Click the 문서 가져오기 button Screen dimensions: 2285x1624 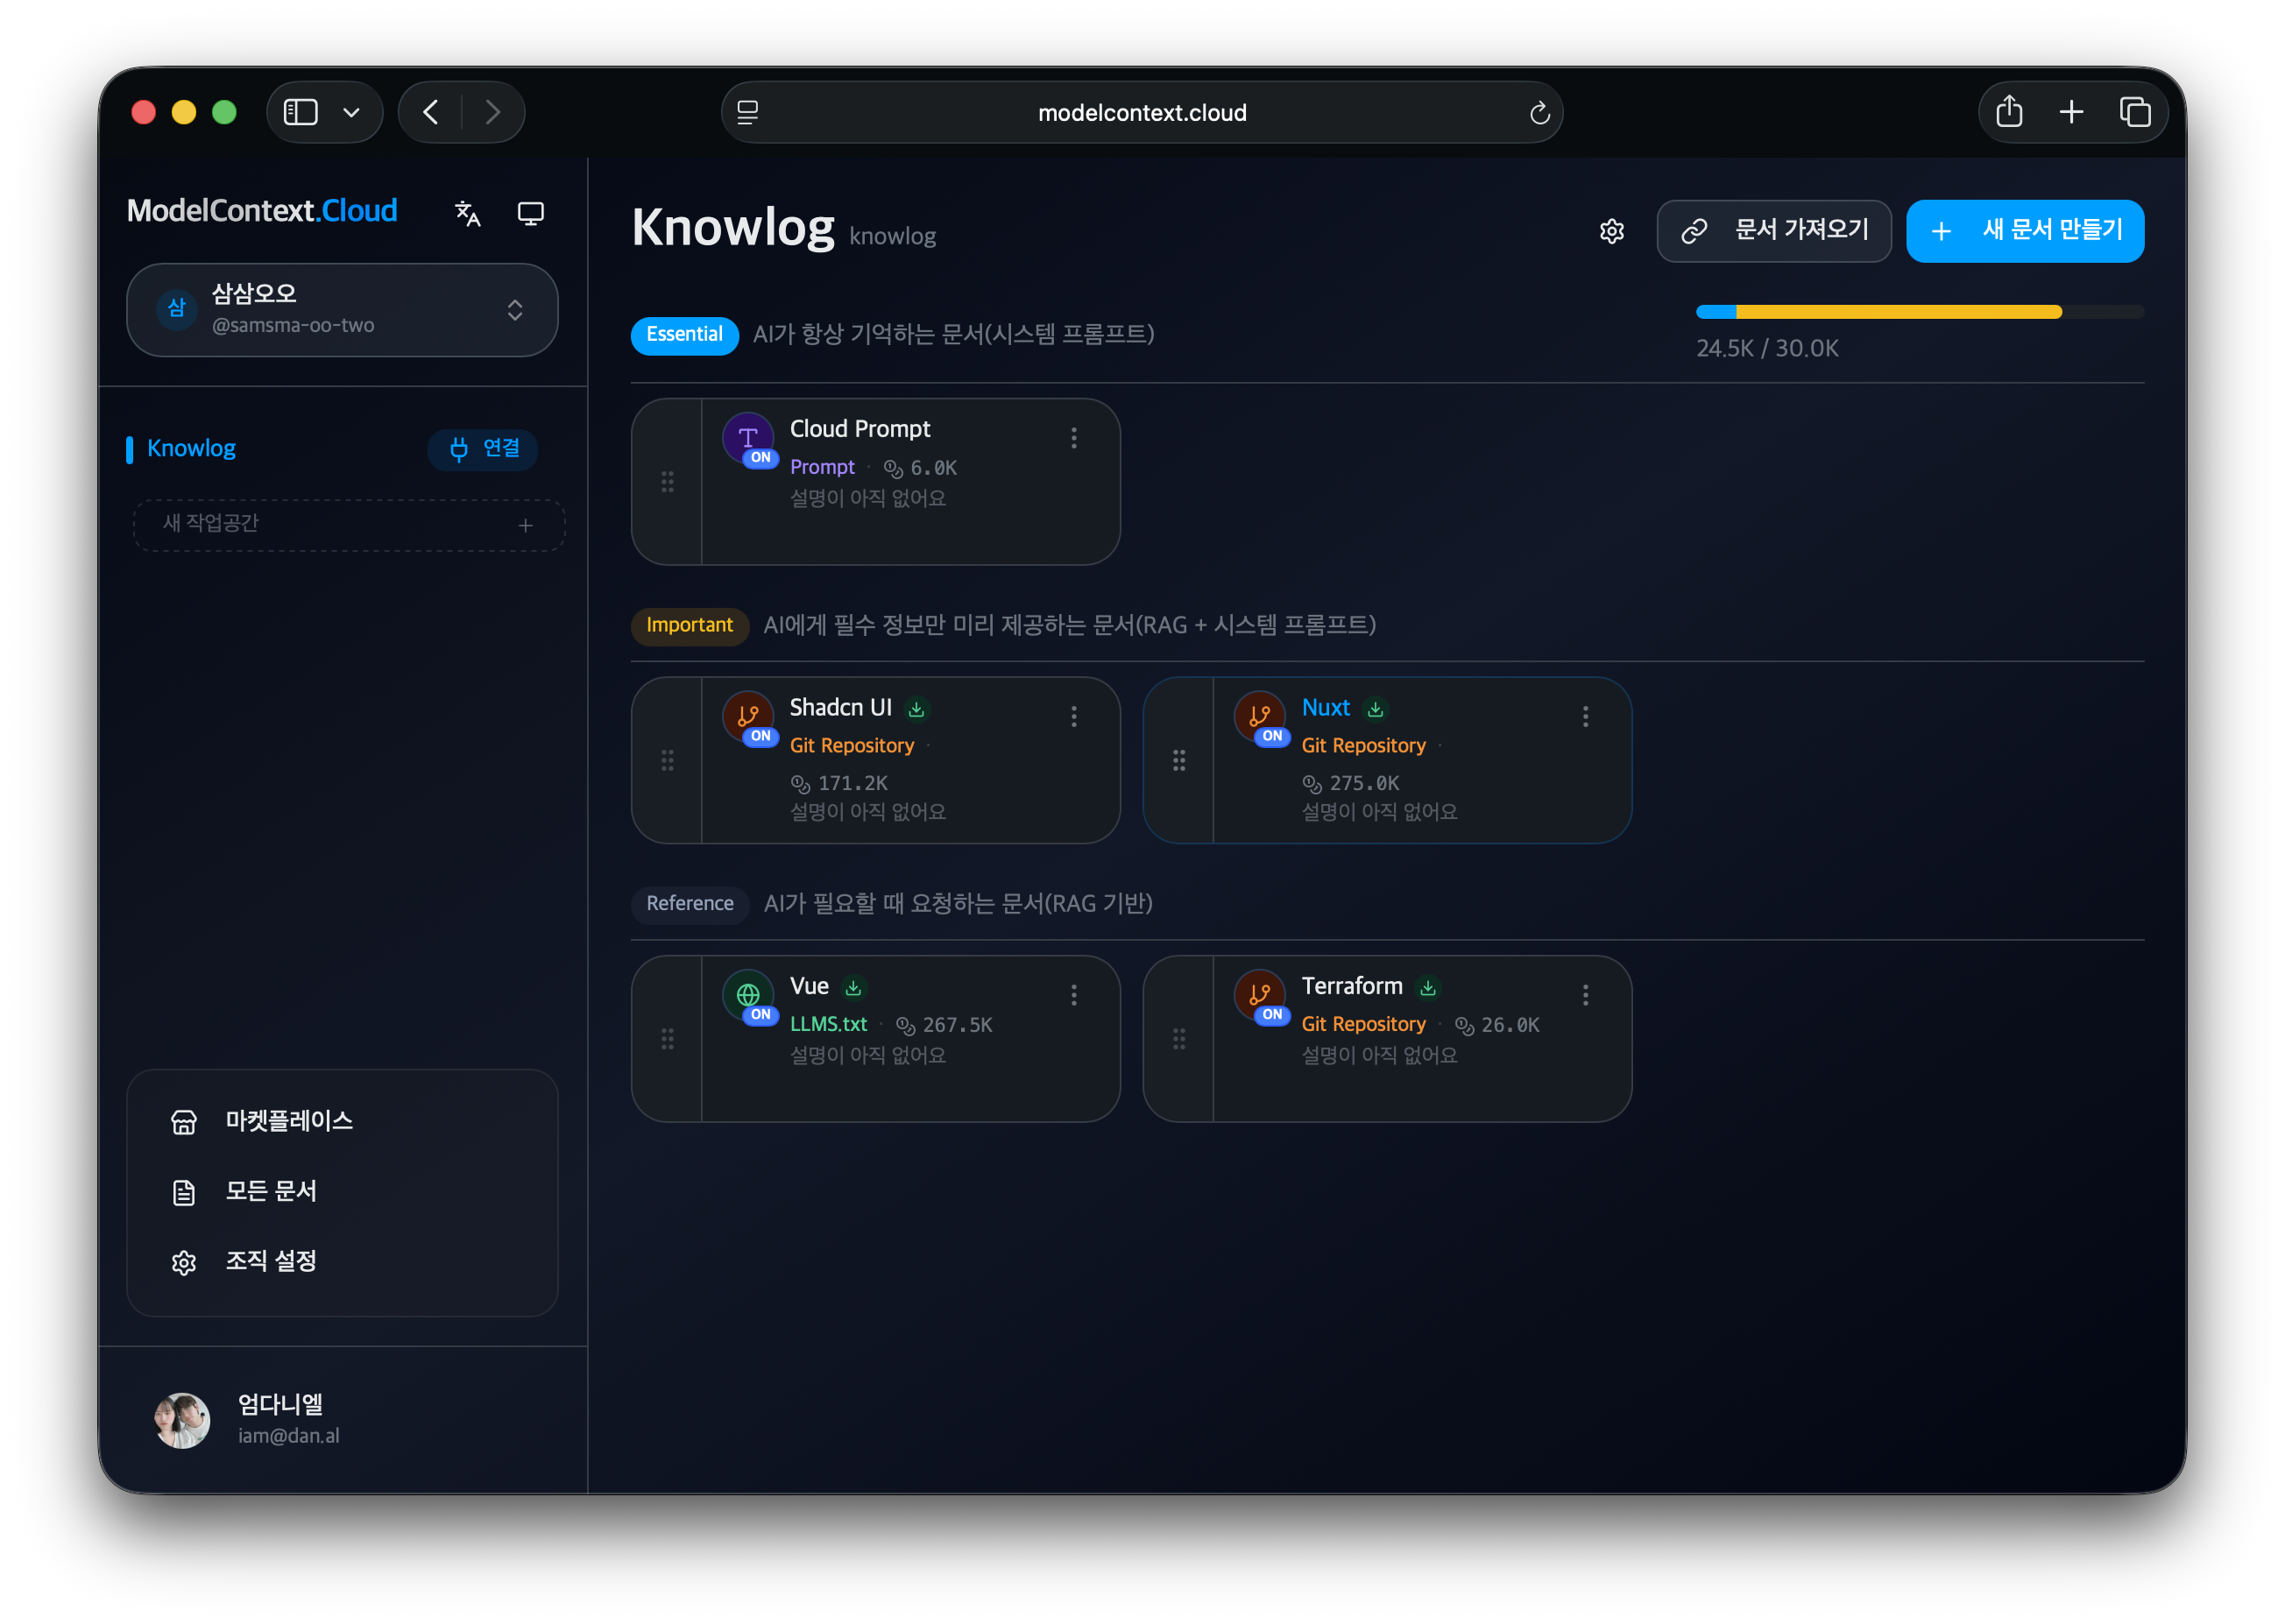pyautogui.click(x=1774, y=231)
